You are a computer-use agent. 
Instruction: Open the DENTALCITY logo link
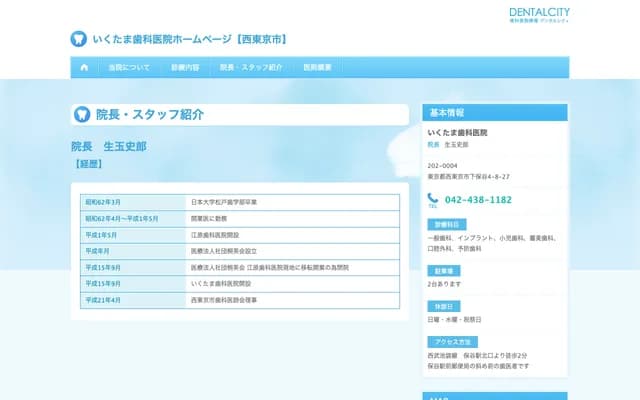click(539, 14)
